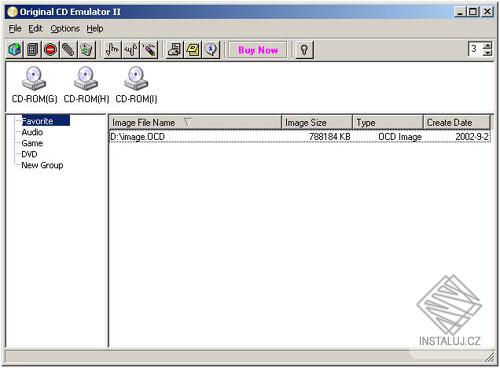Click the drive count field showing 3

[476, 49]
